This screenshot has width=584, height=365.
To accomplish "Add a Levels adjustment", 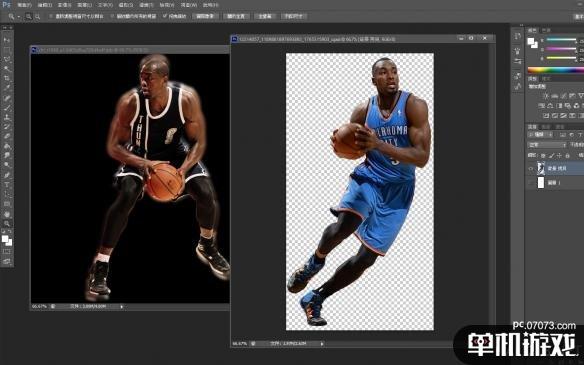I will click(x=555, y=96).
